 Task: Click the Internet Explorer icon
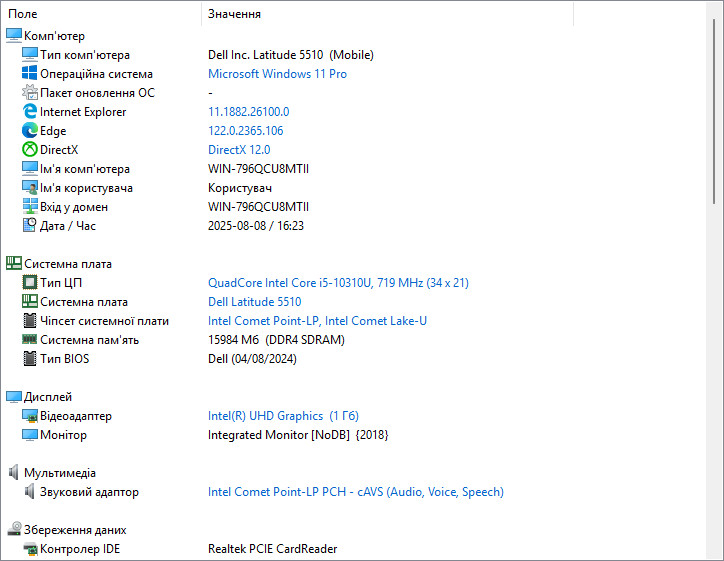click(30, 111)
